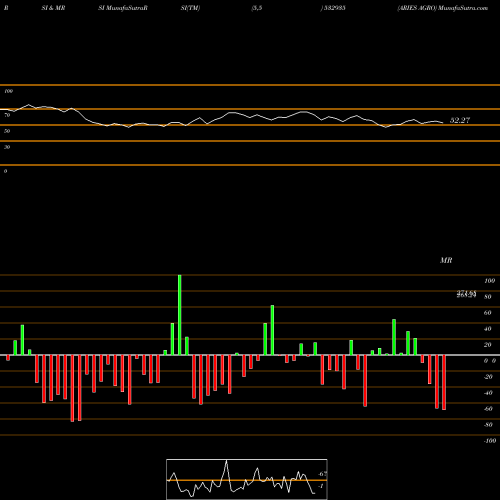
Task: Click the MR label above histogram
Action: pos(446,260)
